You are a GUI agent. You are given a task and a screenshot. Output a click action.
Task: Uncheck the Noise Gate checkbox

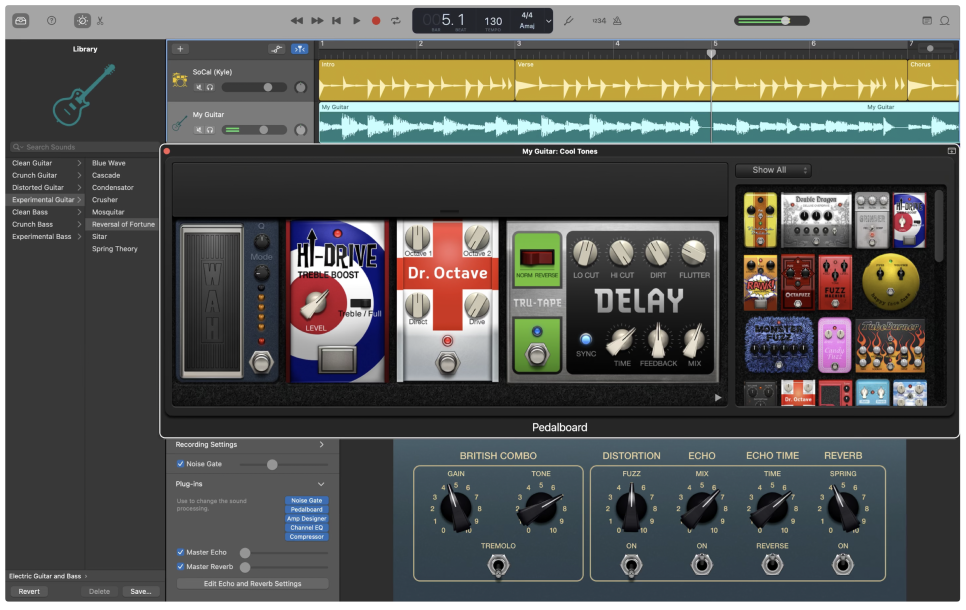(x=181, y=464)
